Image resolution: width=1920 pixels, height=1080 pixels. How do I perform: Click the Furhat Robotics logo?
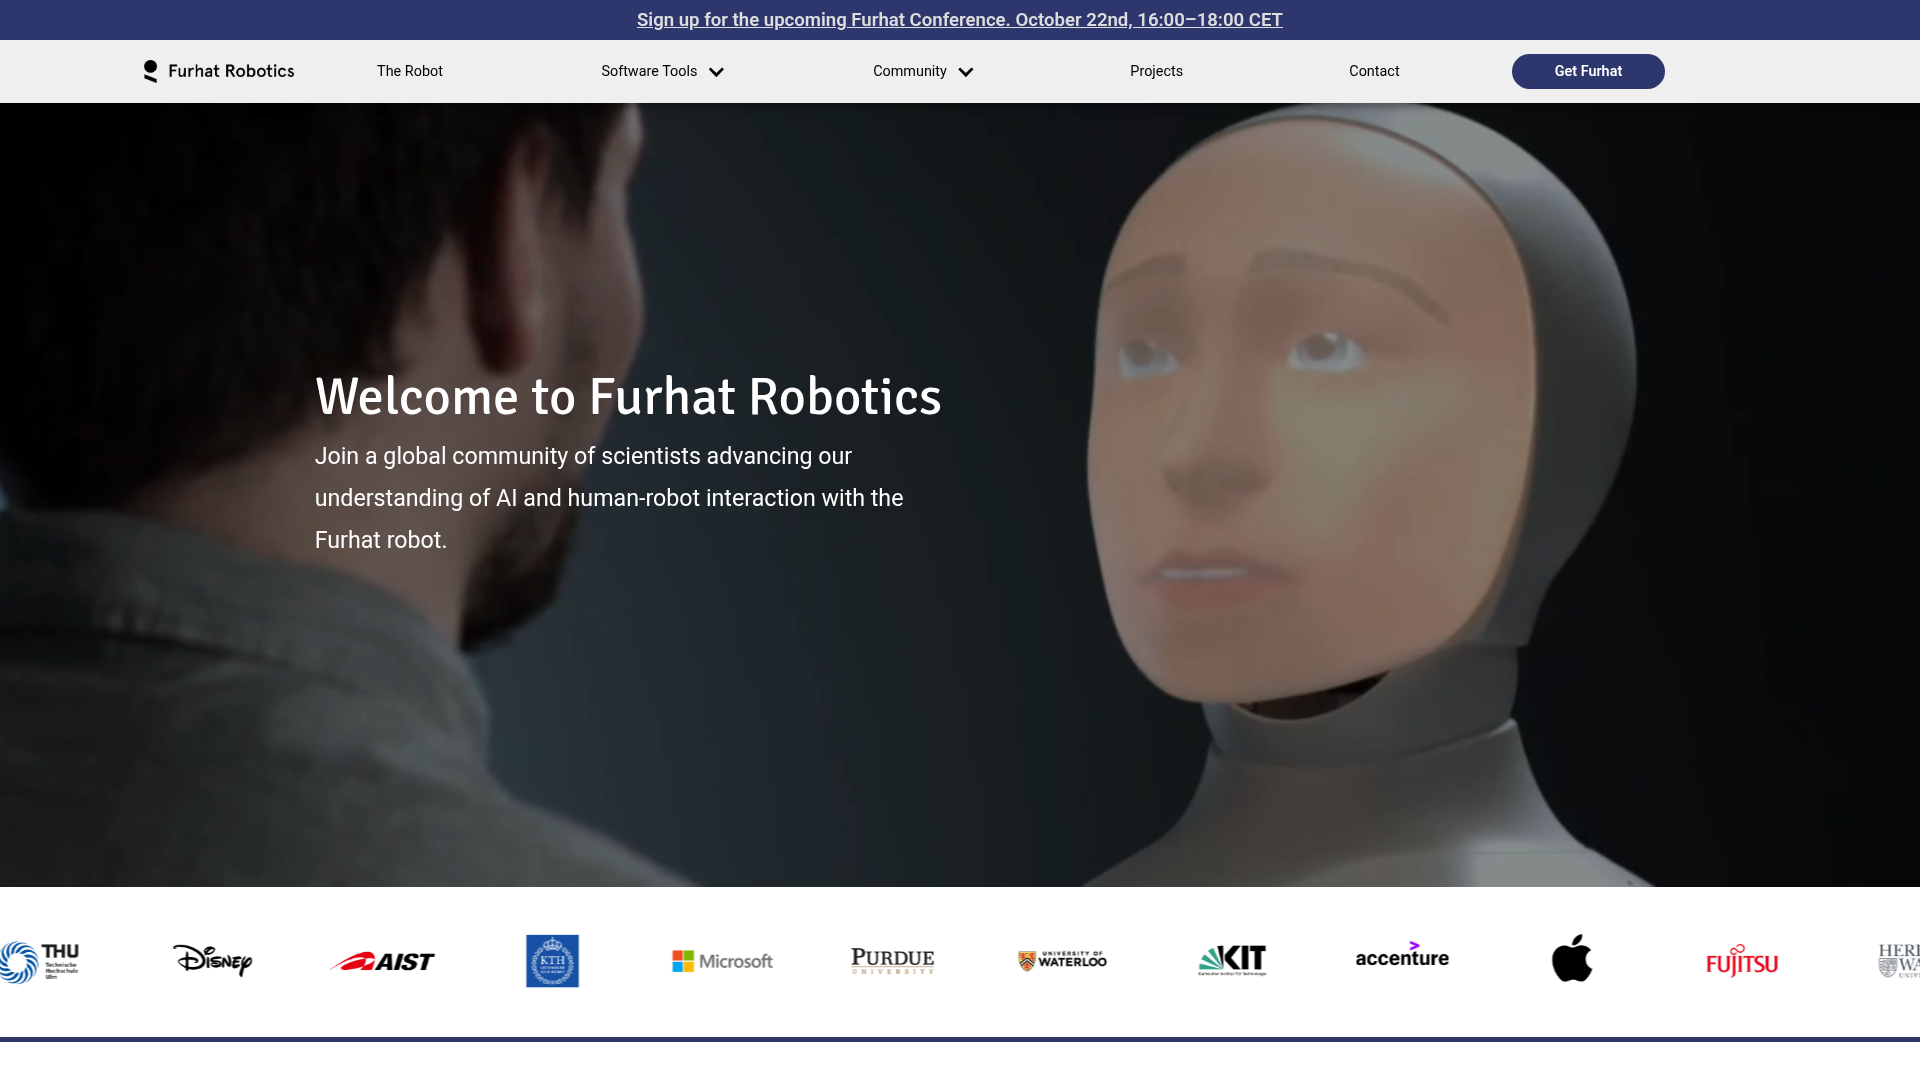pyautogui.click(x=219, y=71)
